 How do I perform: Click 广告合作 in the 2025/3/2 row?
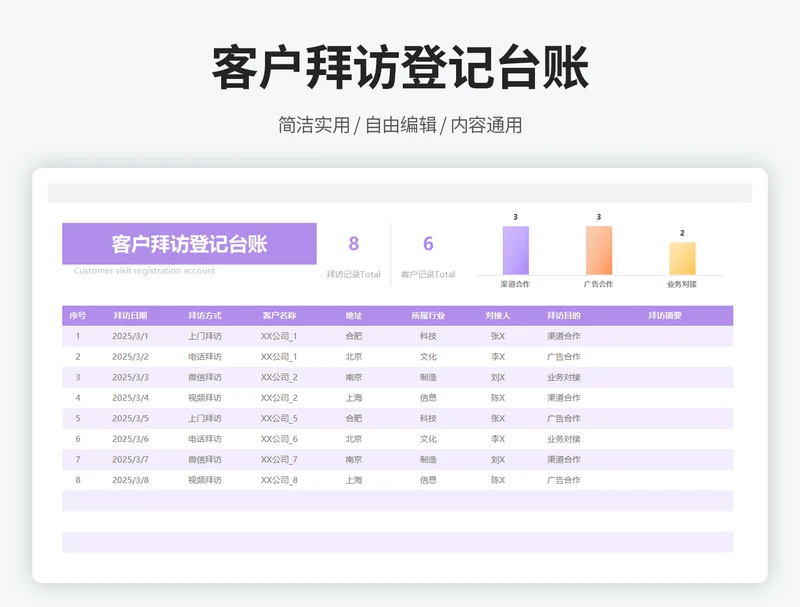tap(564, 357)
